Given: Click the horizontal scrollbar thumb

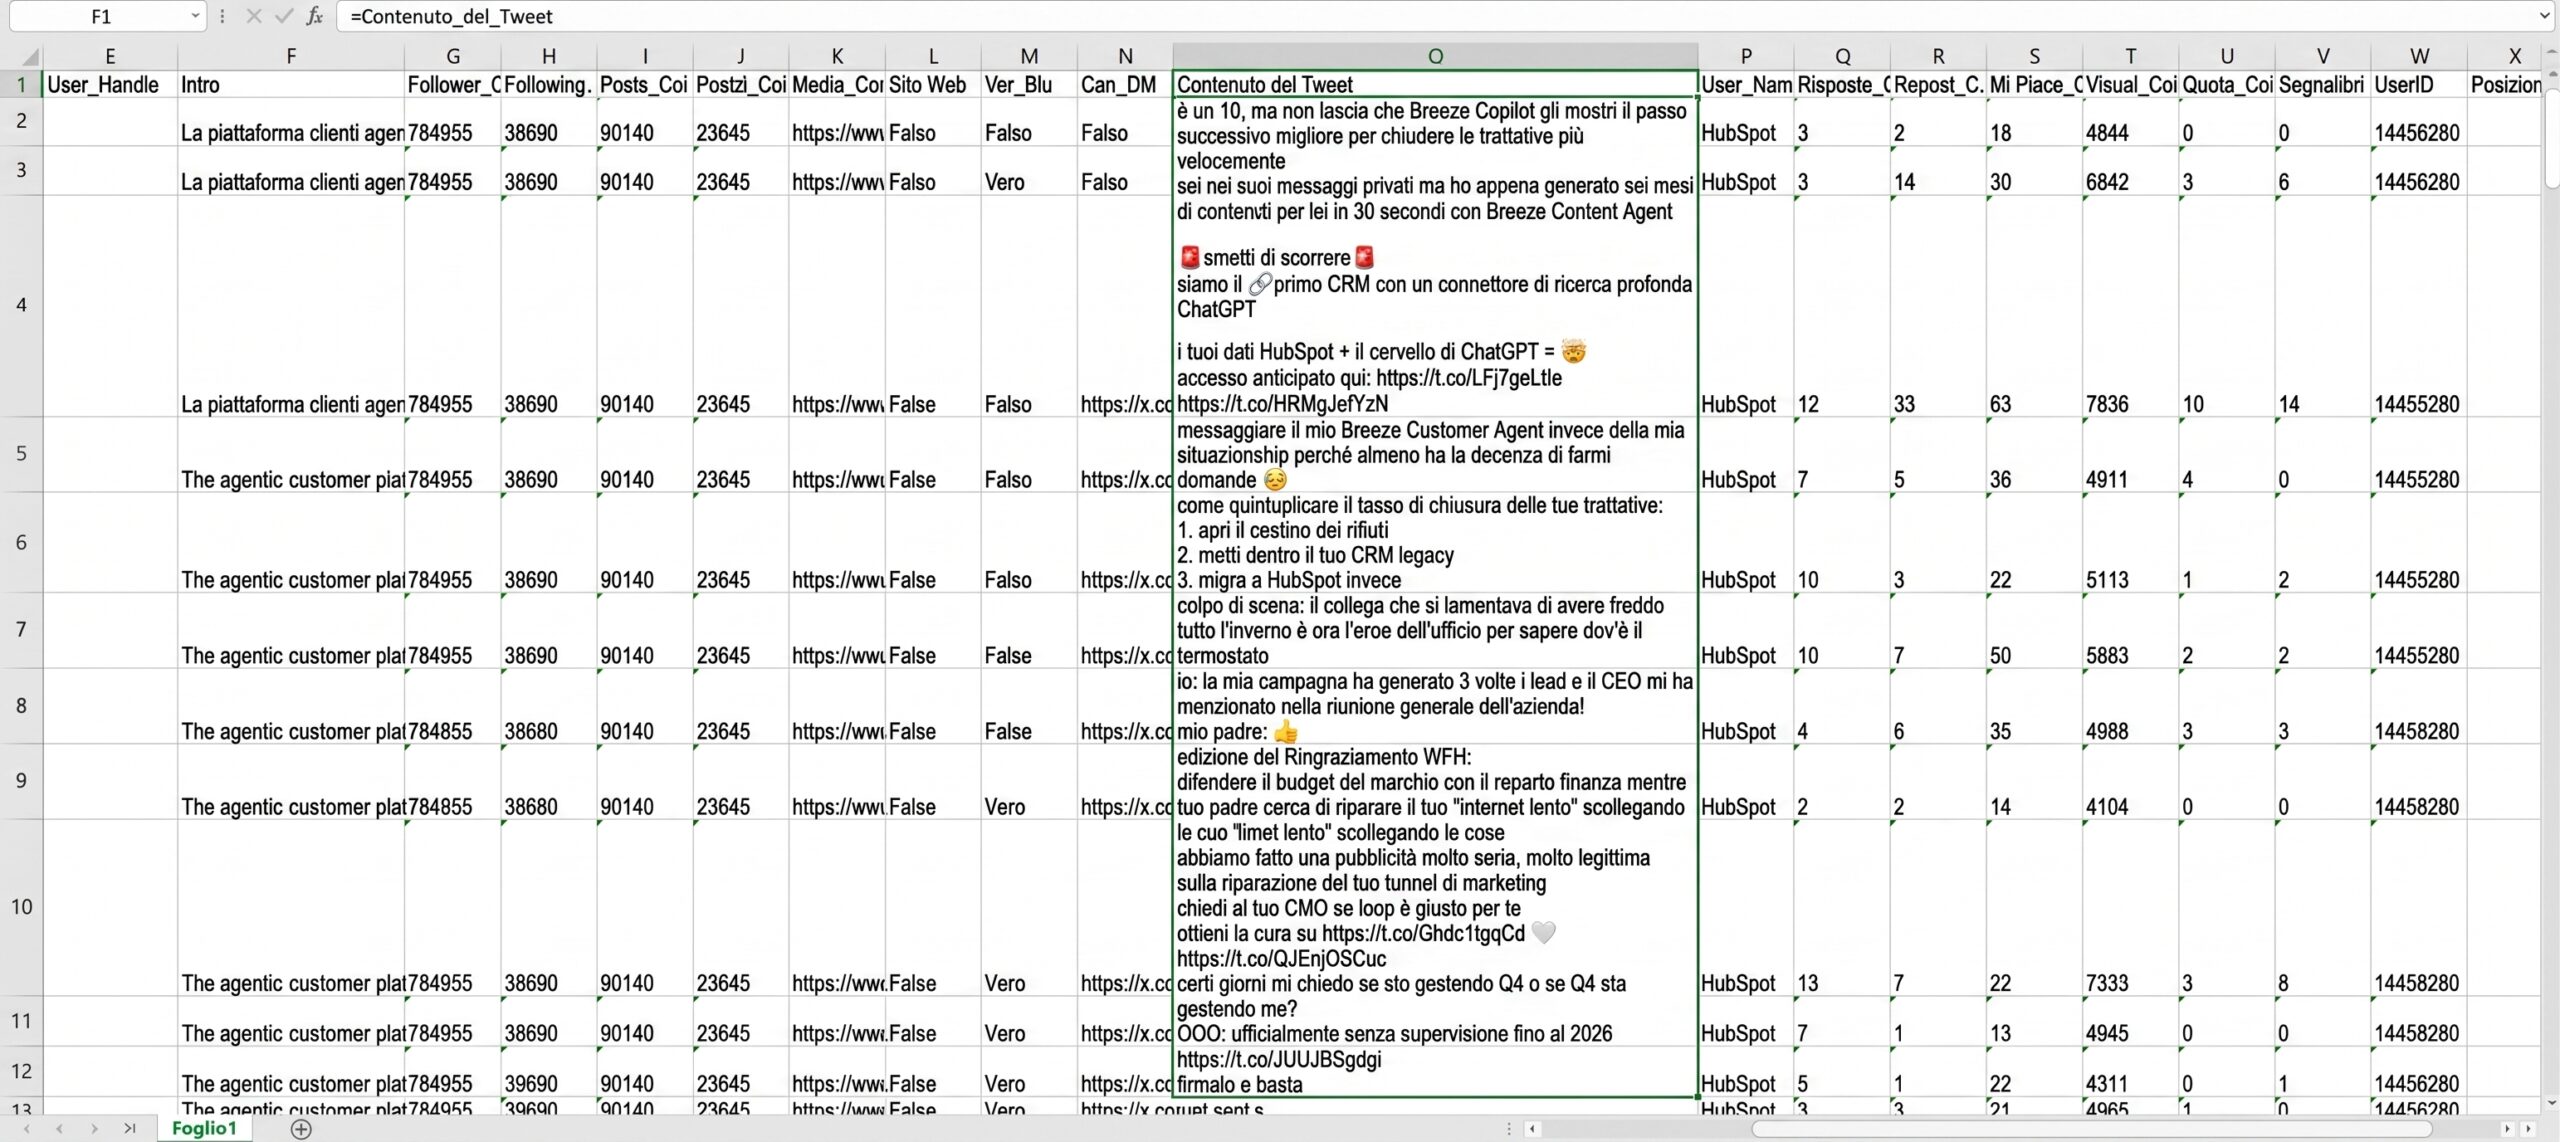Looking at the screenshot, I should [2090, 1129].
